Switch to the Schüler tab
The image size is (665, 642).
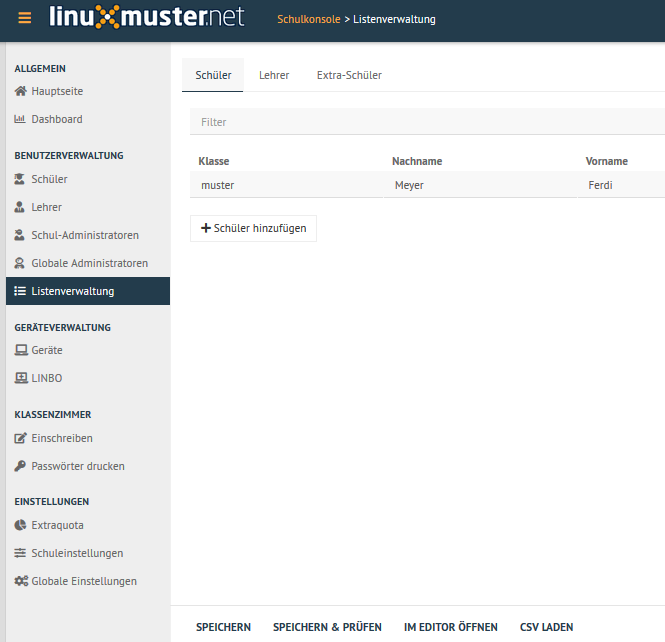213,75
